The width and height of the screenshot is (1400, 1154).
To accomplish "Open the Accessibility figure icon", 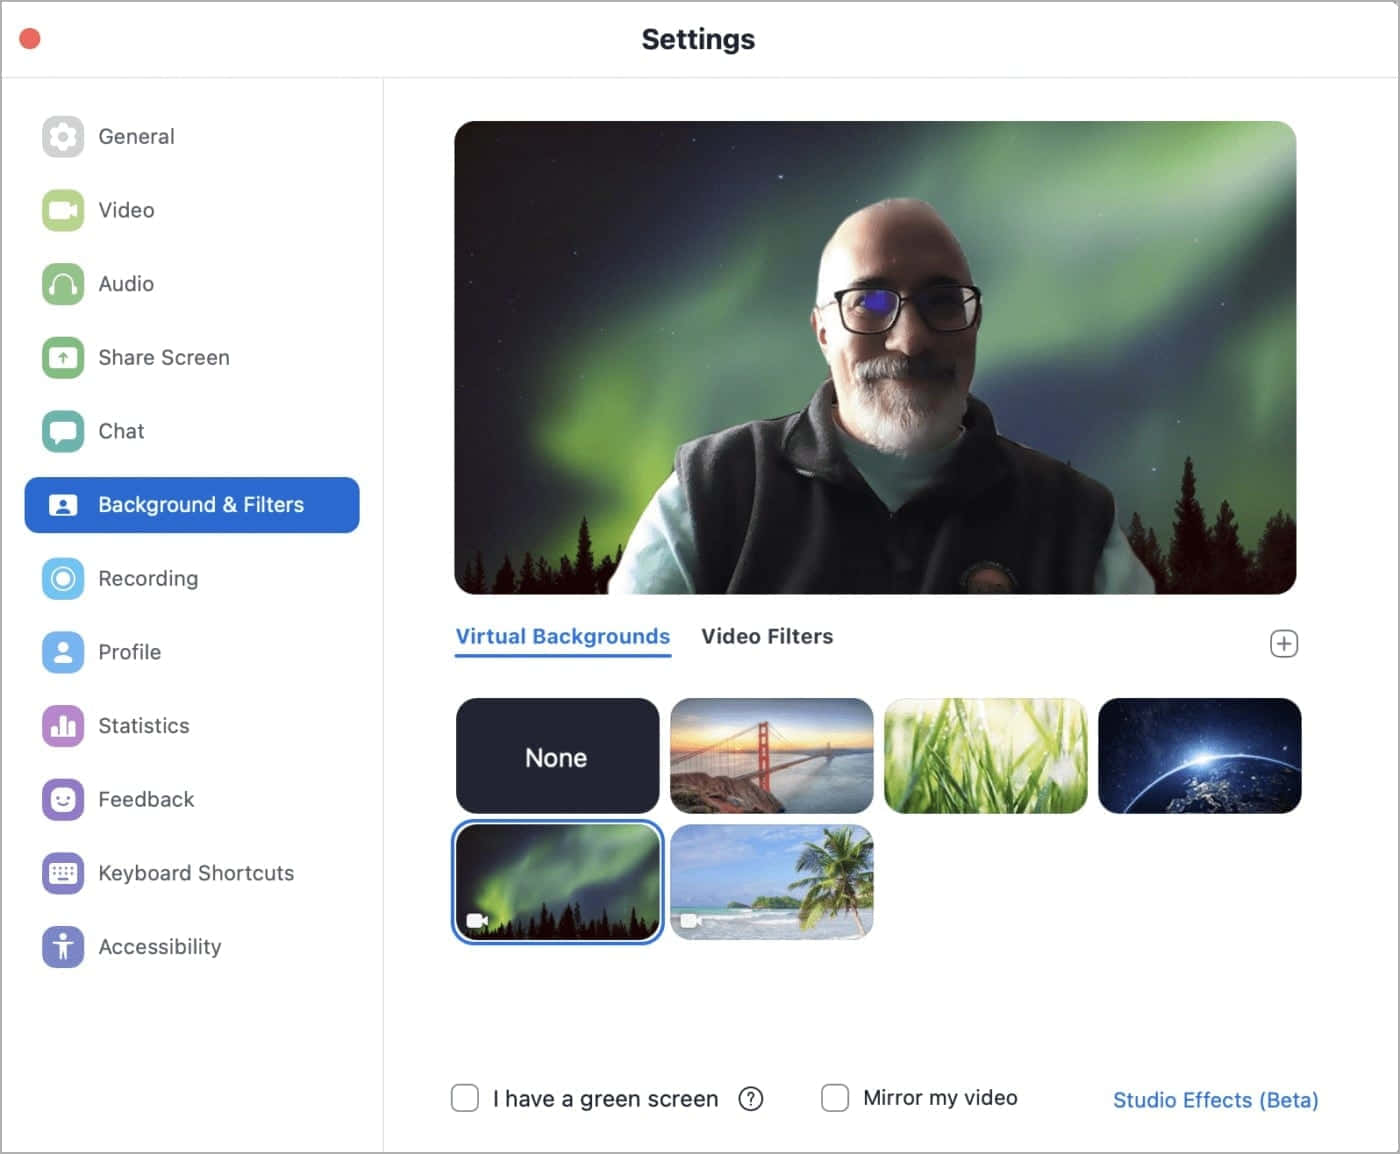I will [63, 946].
